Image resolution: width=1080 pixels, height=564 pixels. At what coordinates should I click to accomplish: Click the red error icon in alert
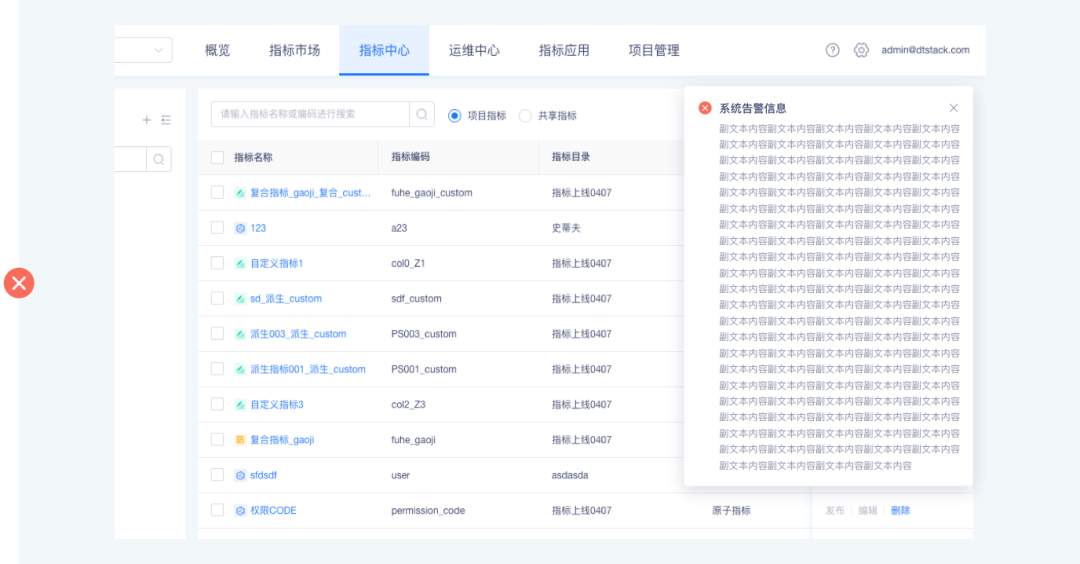coord(705,108)
